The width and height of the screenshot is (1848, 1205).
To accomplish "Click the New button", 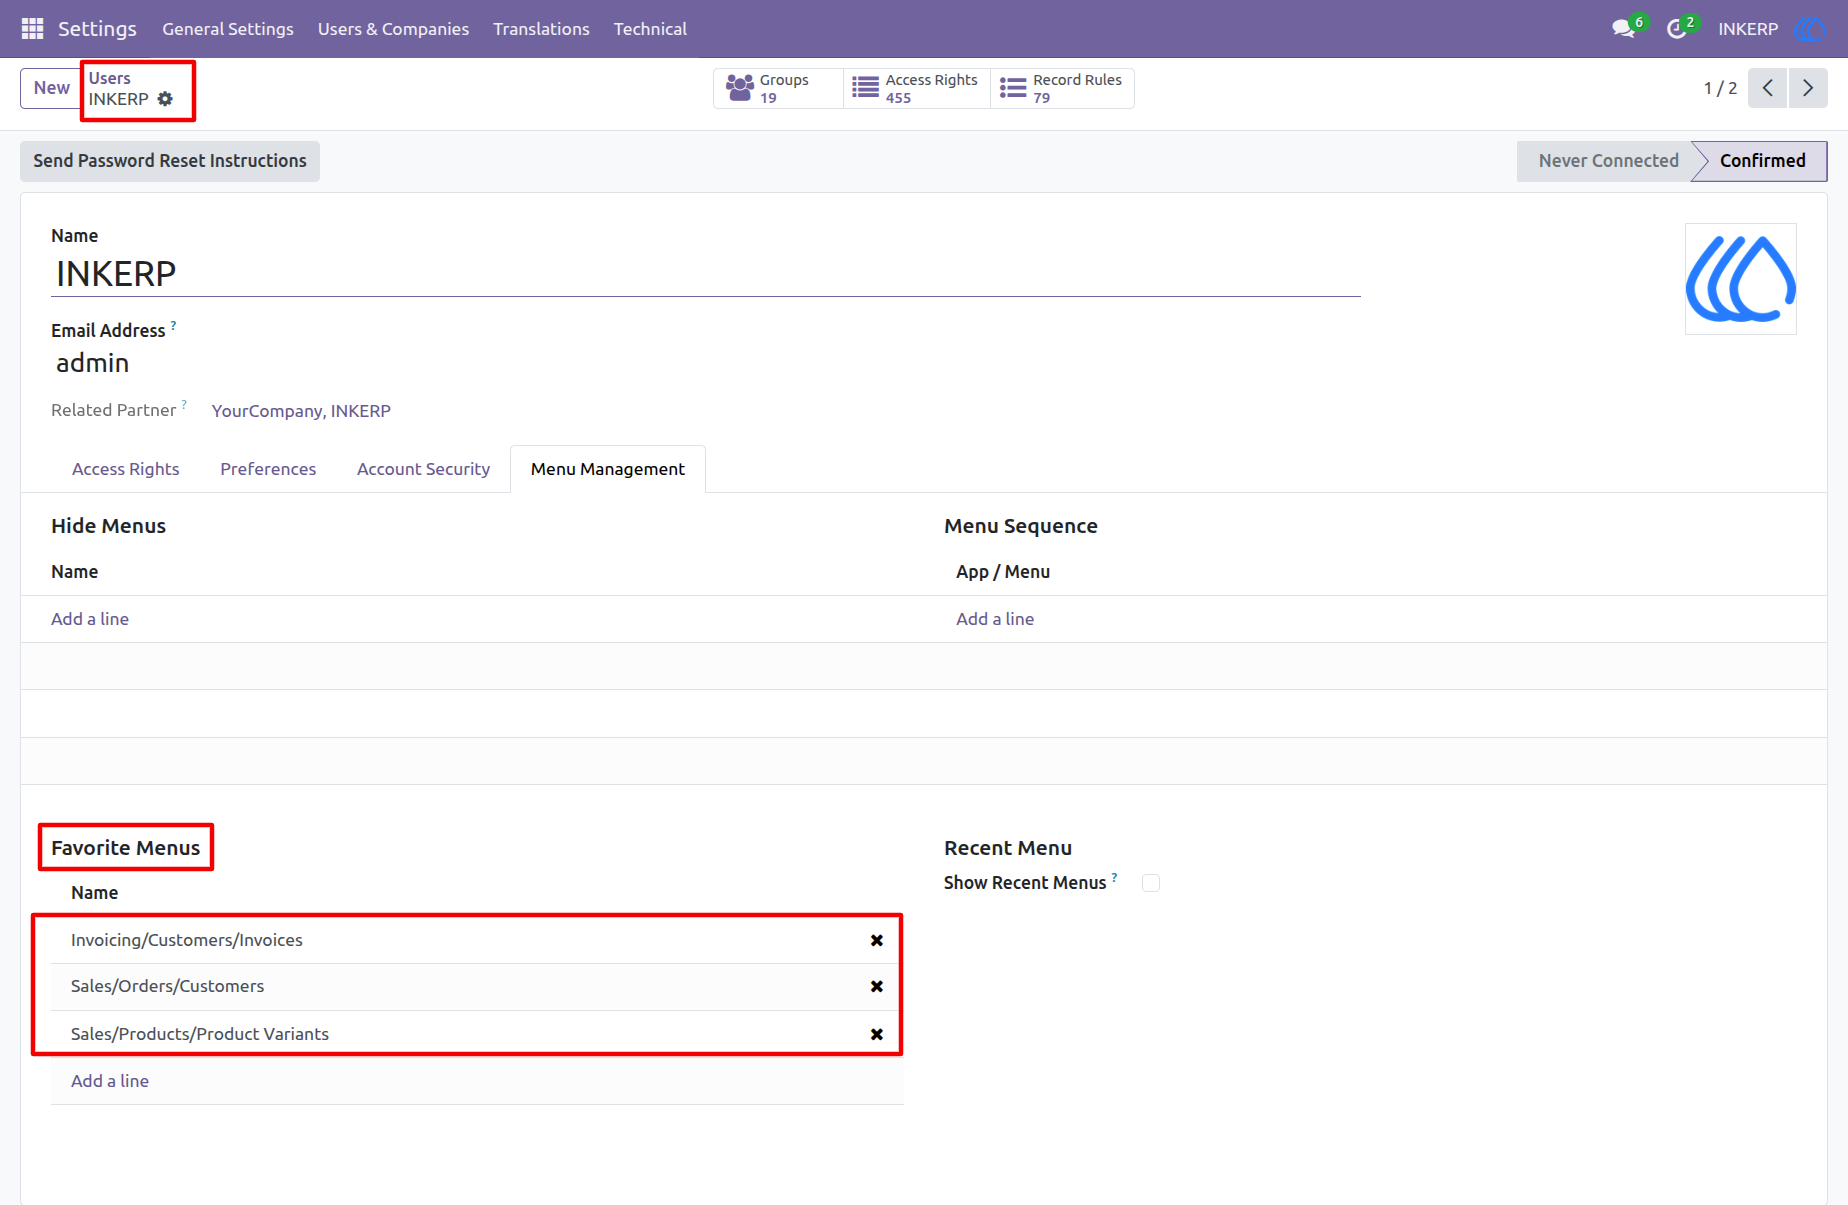I will (x=51, y=88).
